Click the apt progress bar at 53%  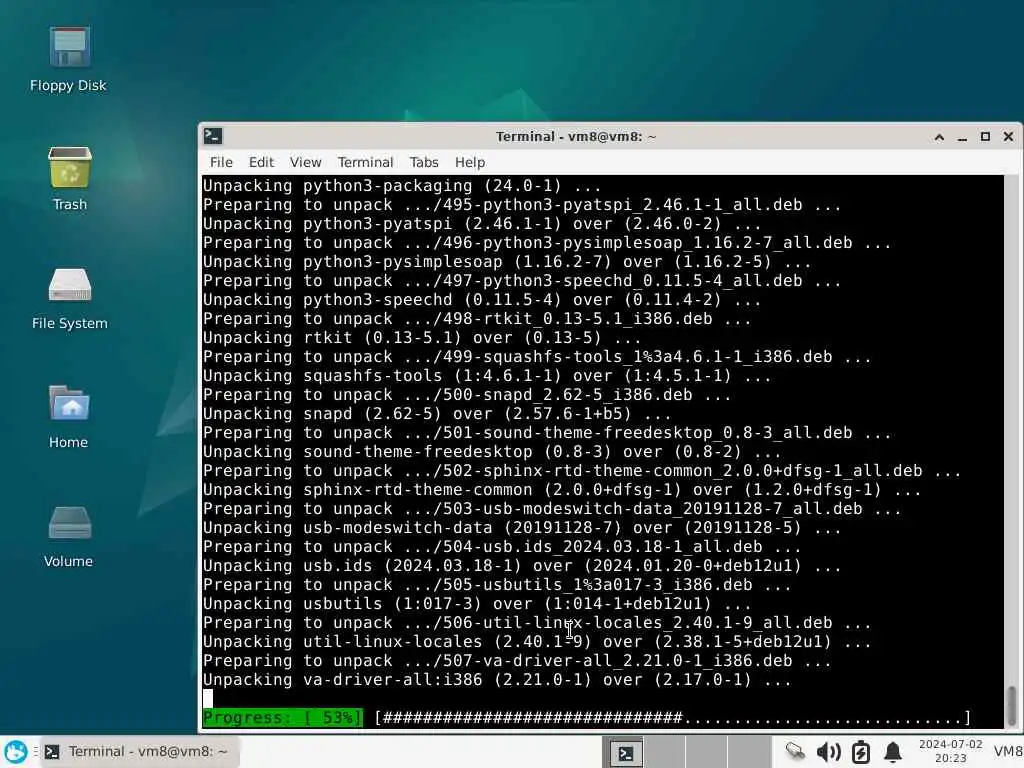click(x=673, y=718)
